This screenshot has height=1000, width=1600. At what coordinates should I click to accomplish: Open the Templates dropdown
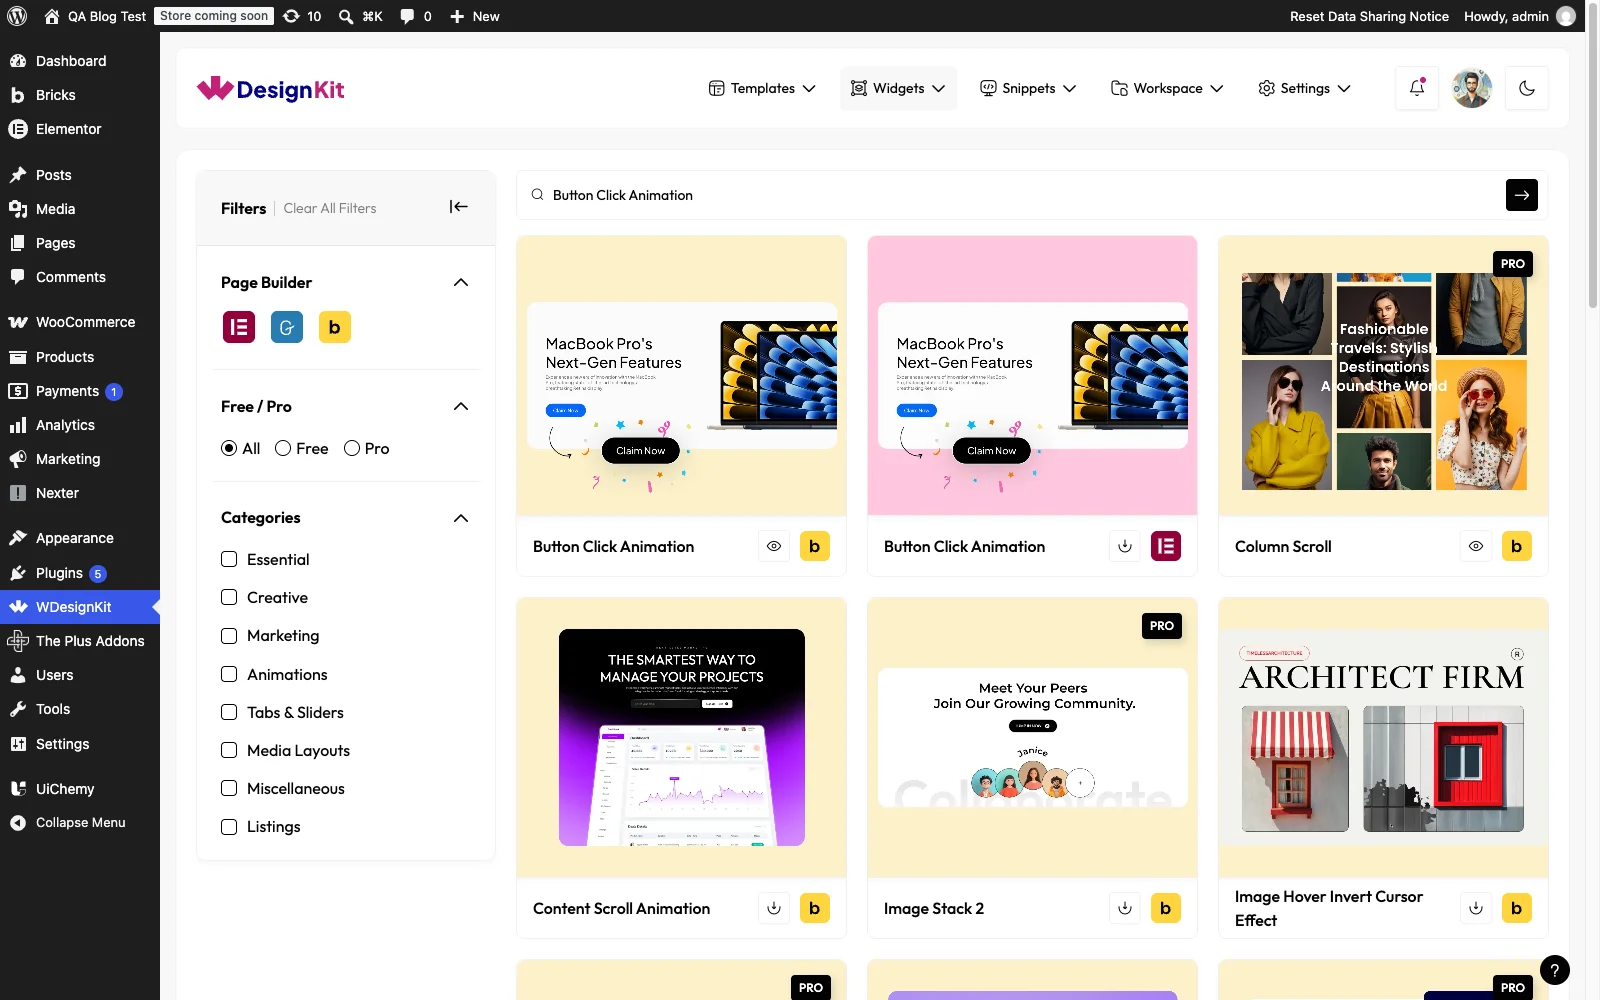point(762,88)
